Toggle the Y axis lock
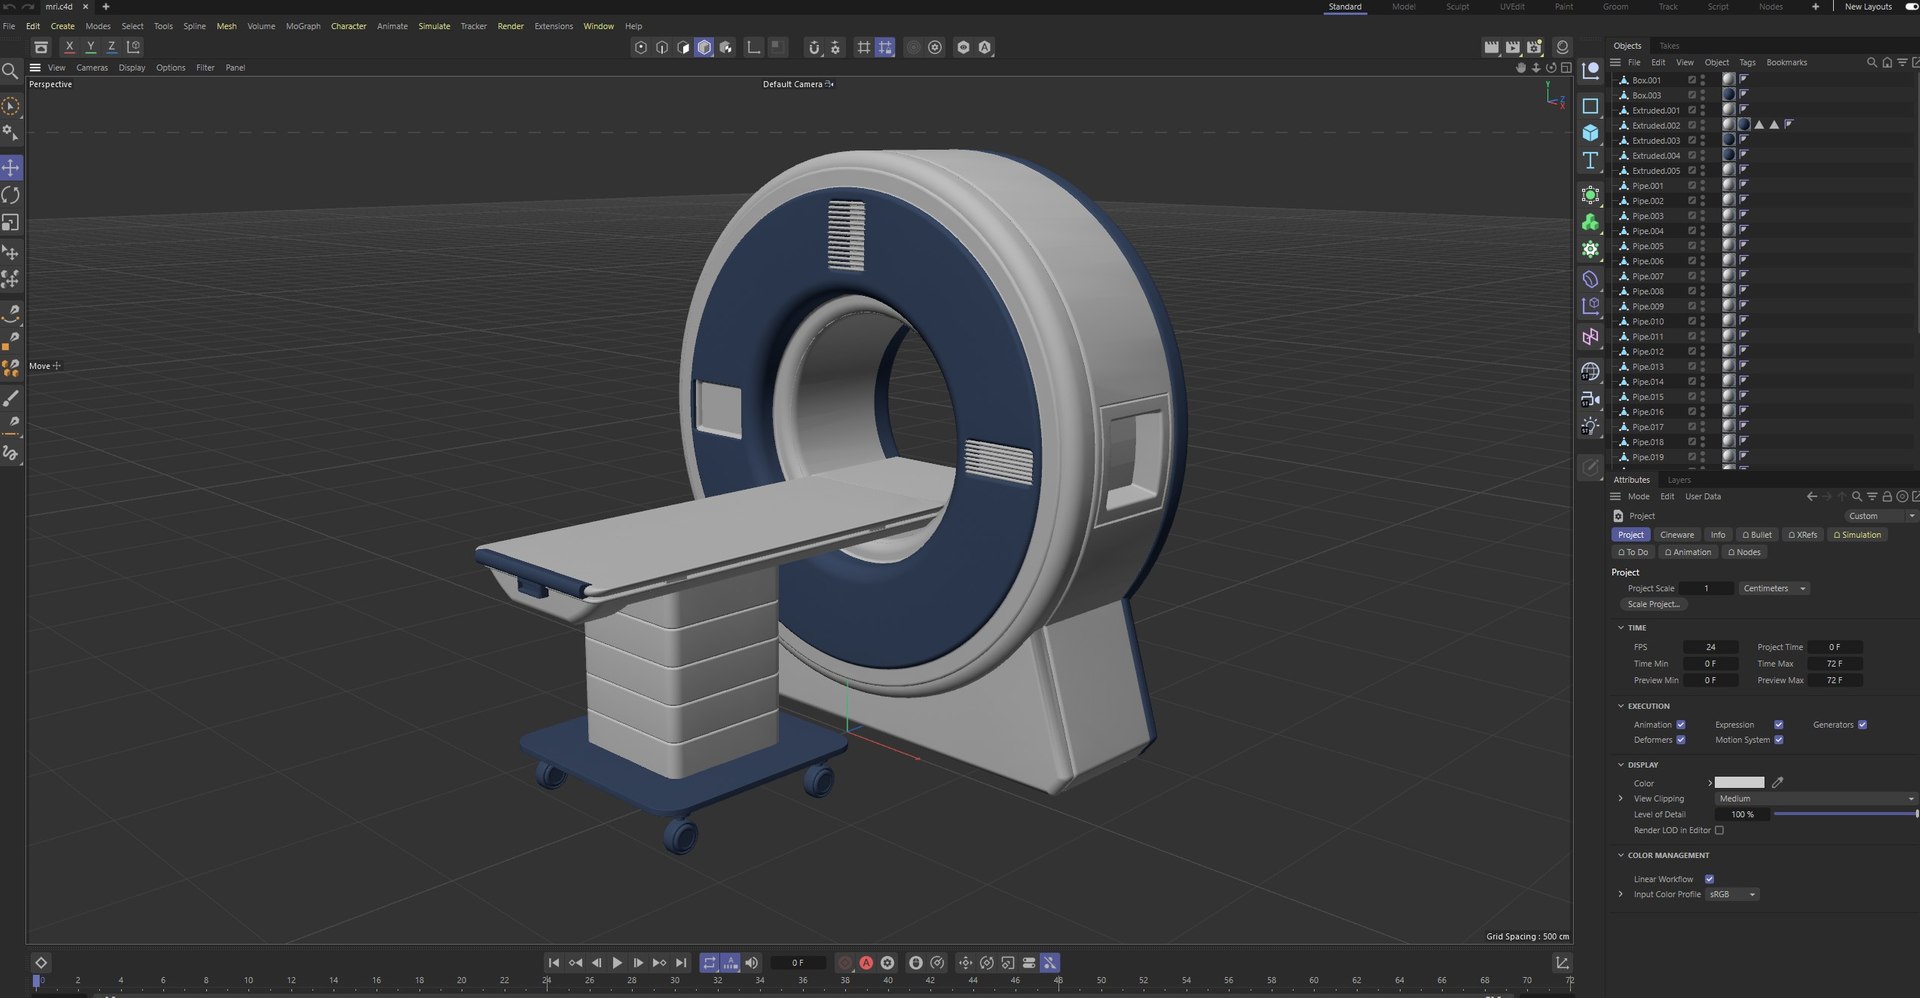 pos(90,47)
